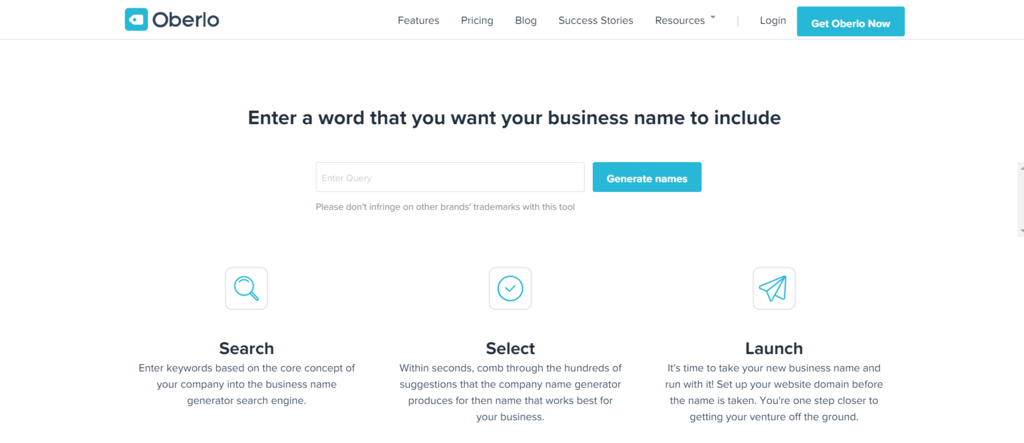The image size is (1024, 443).
Task: Go to the Pricing page
Action: point(477,21)
